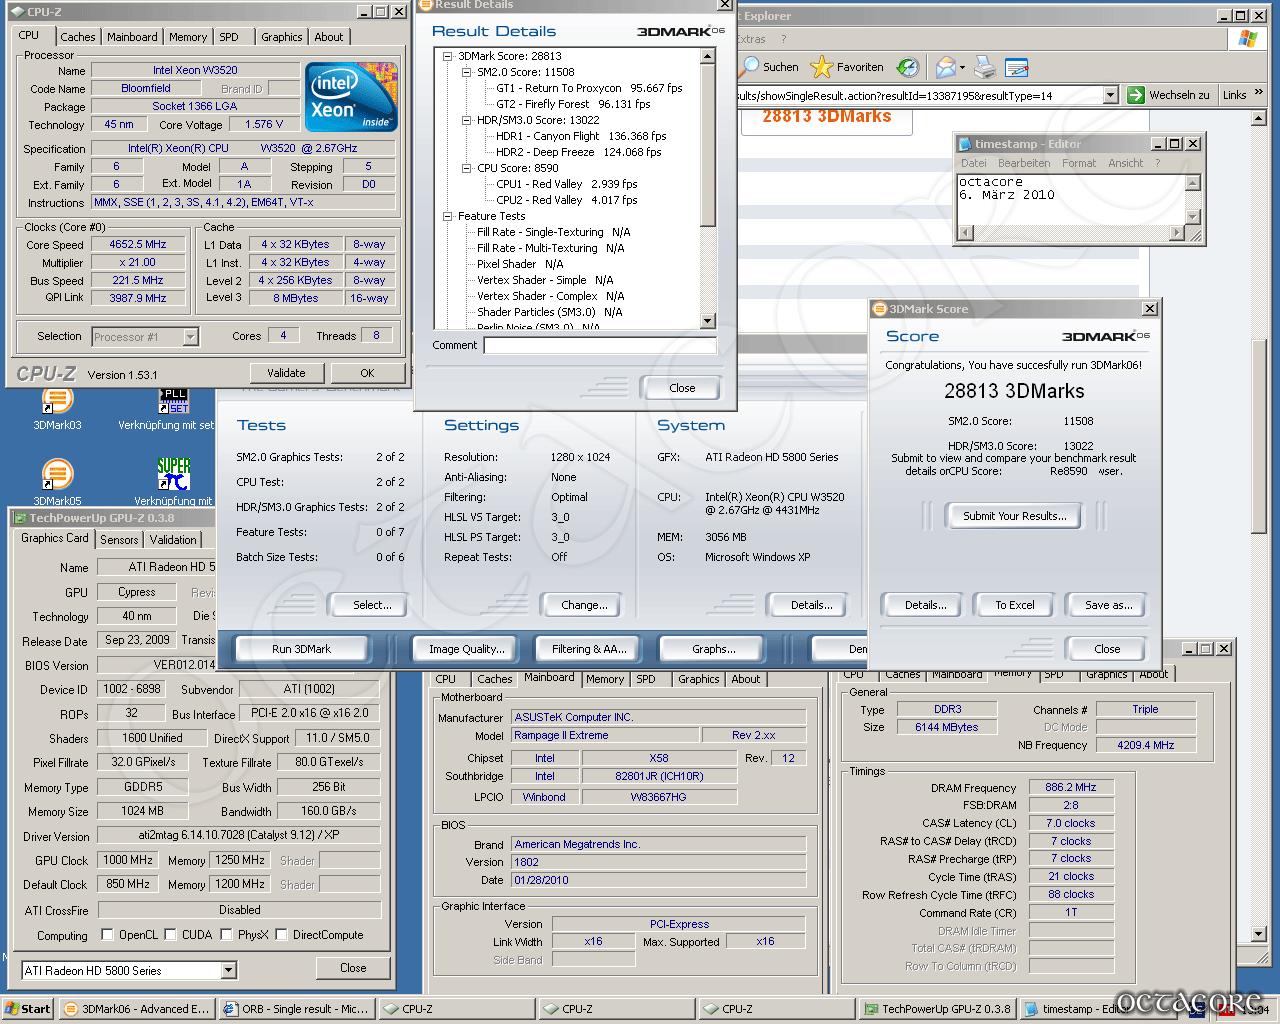Click the Graphs button in 3DMark06
Screen dimensions: 1280x1024
(x=713, y=649)
